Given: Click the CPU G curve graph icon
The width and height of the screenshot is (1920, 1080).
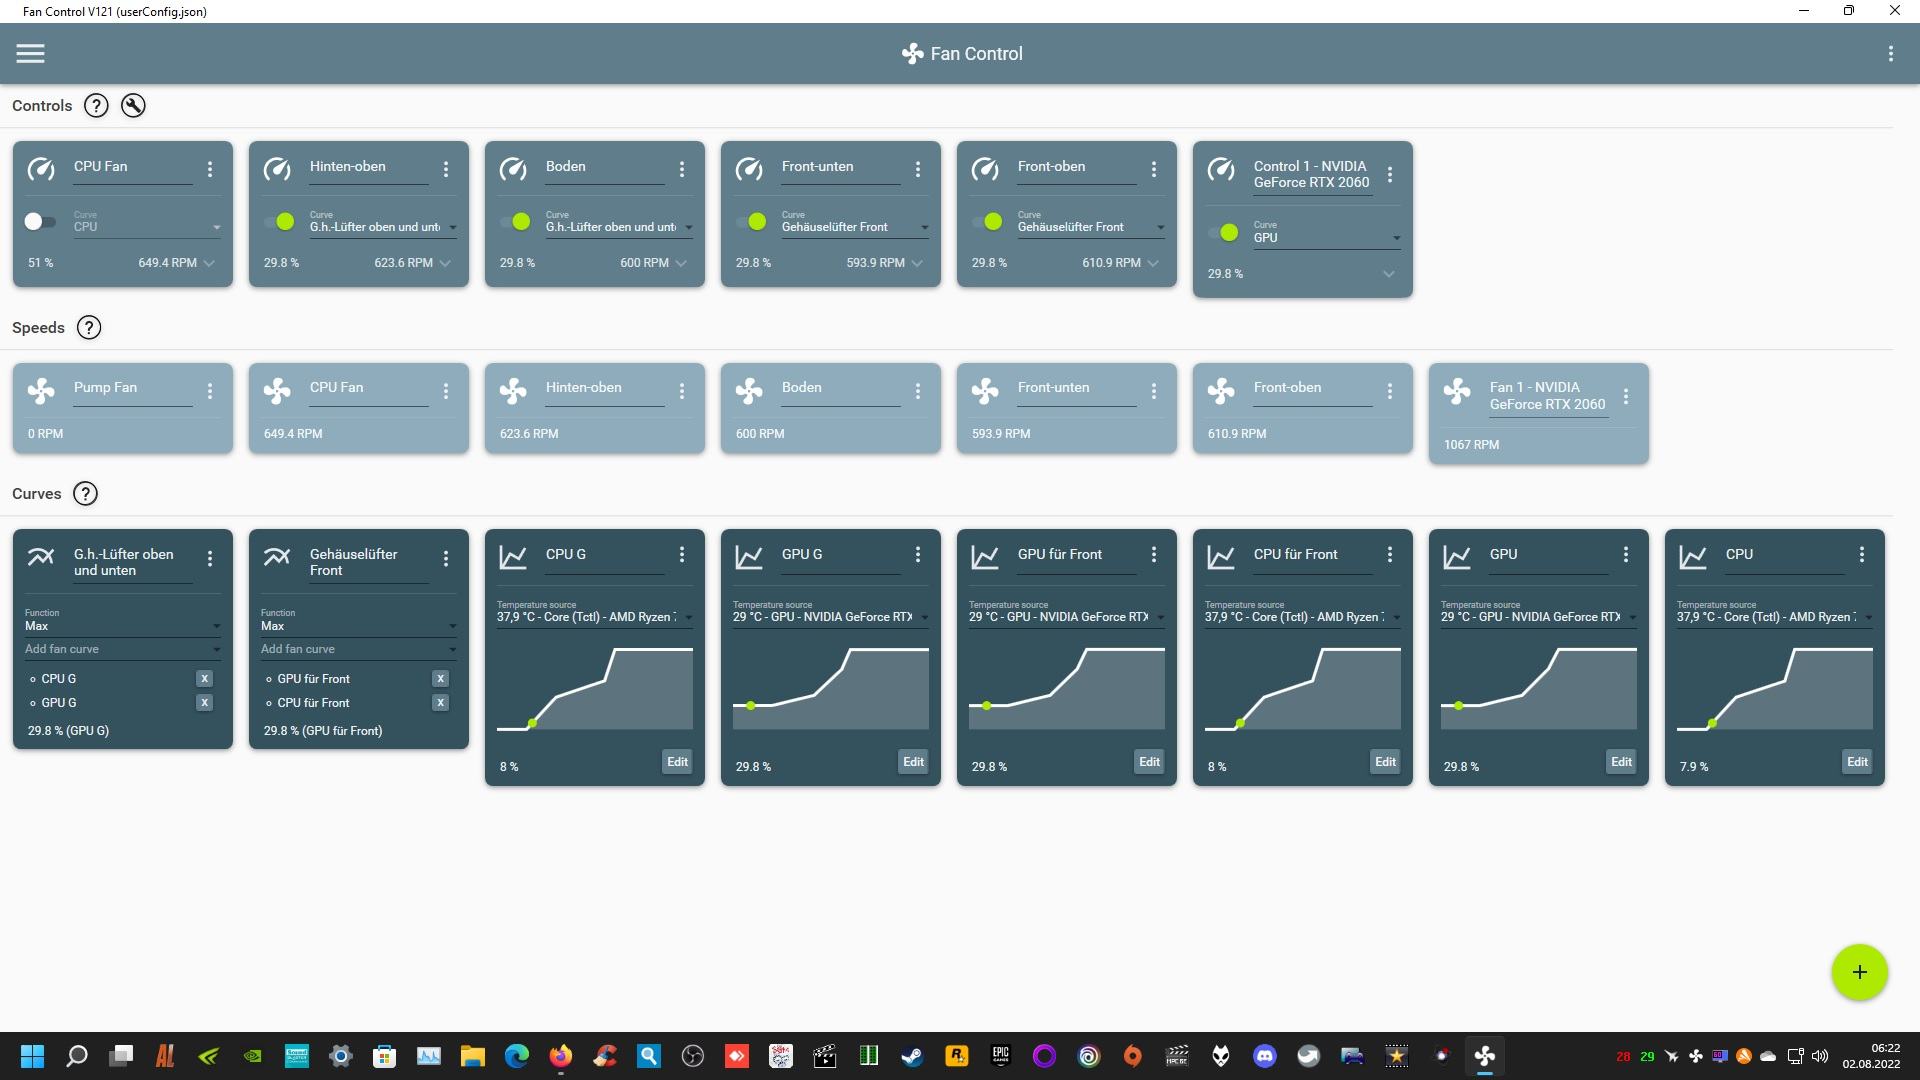Looking at the screenshot, I should 513,557.
